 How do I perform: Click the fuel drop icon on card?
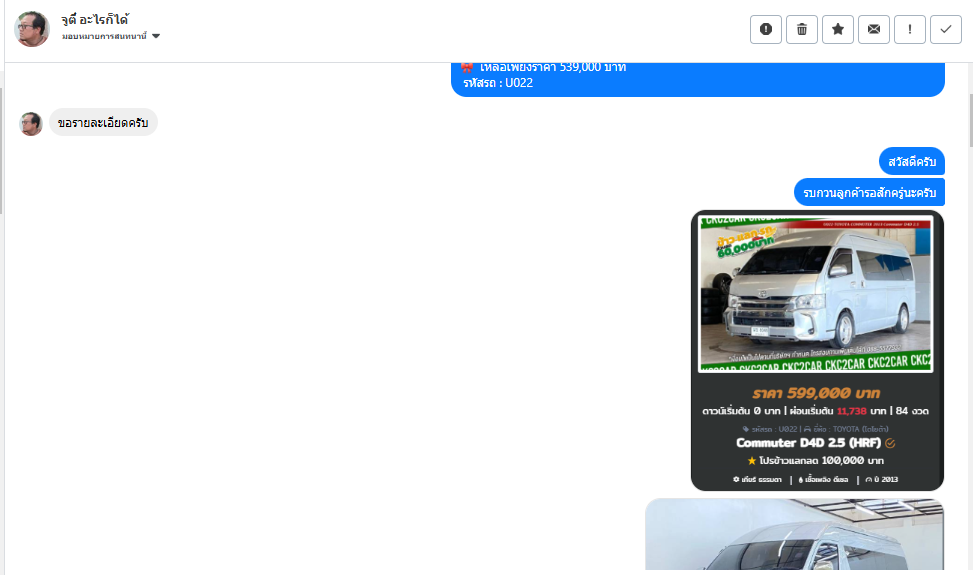click(x=800, y=479)
